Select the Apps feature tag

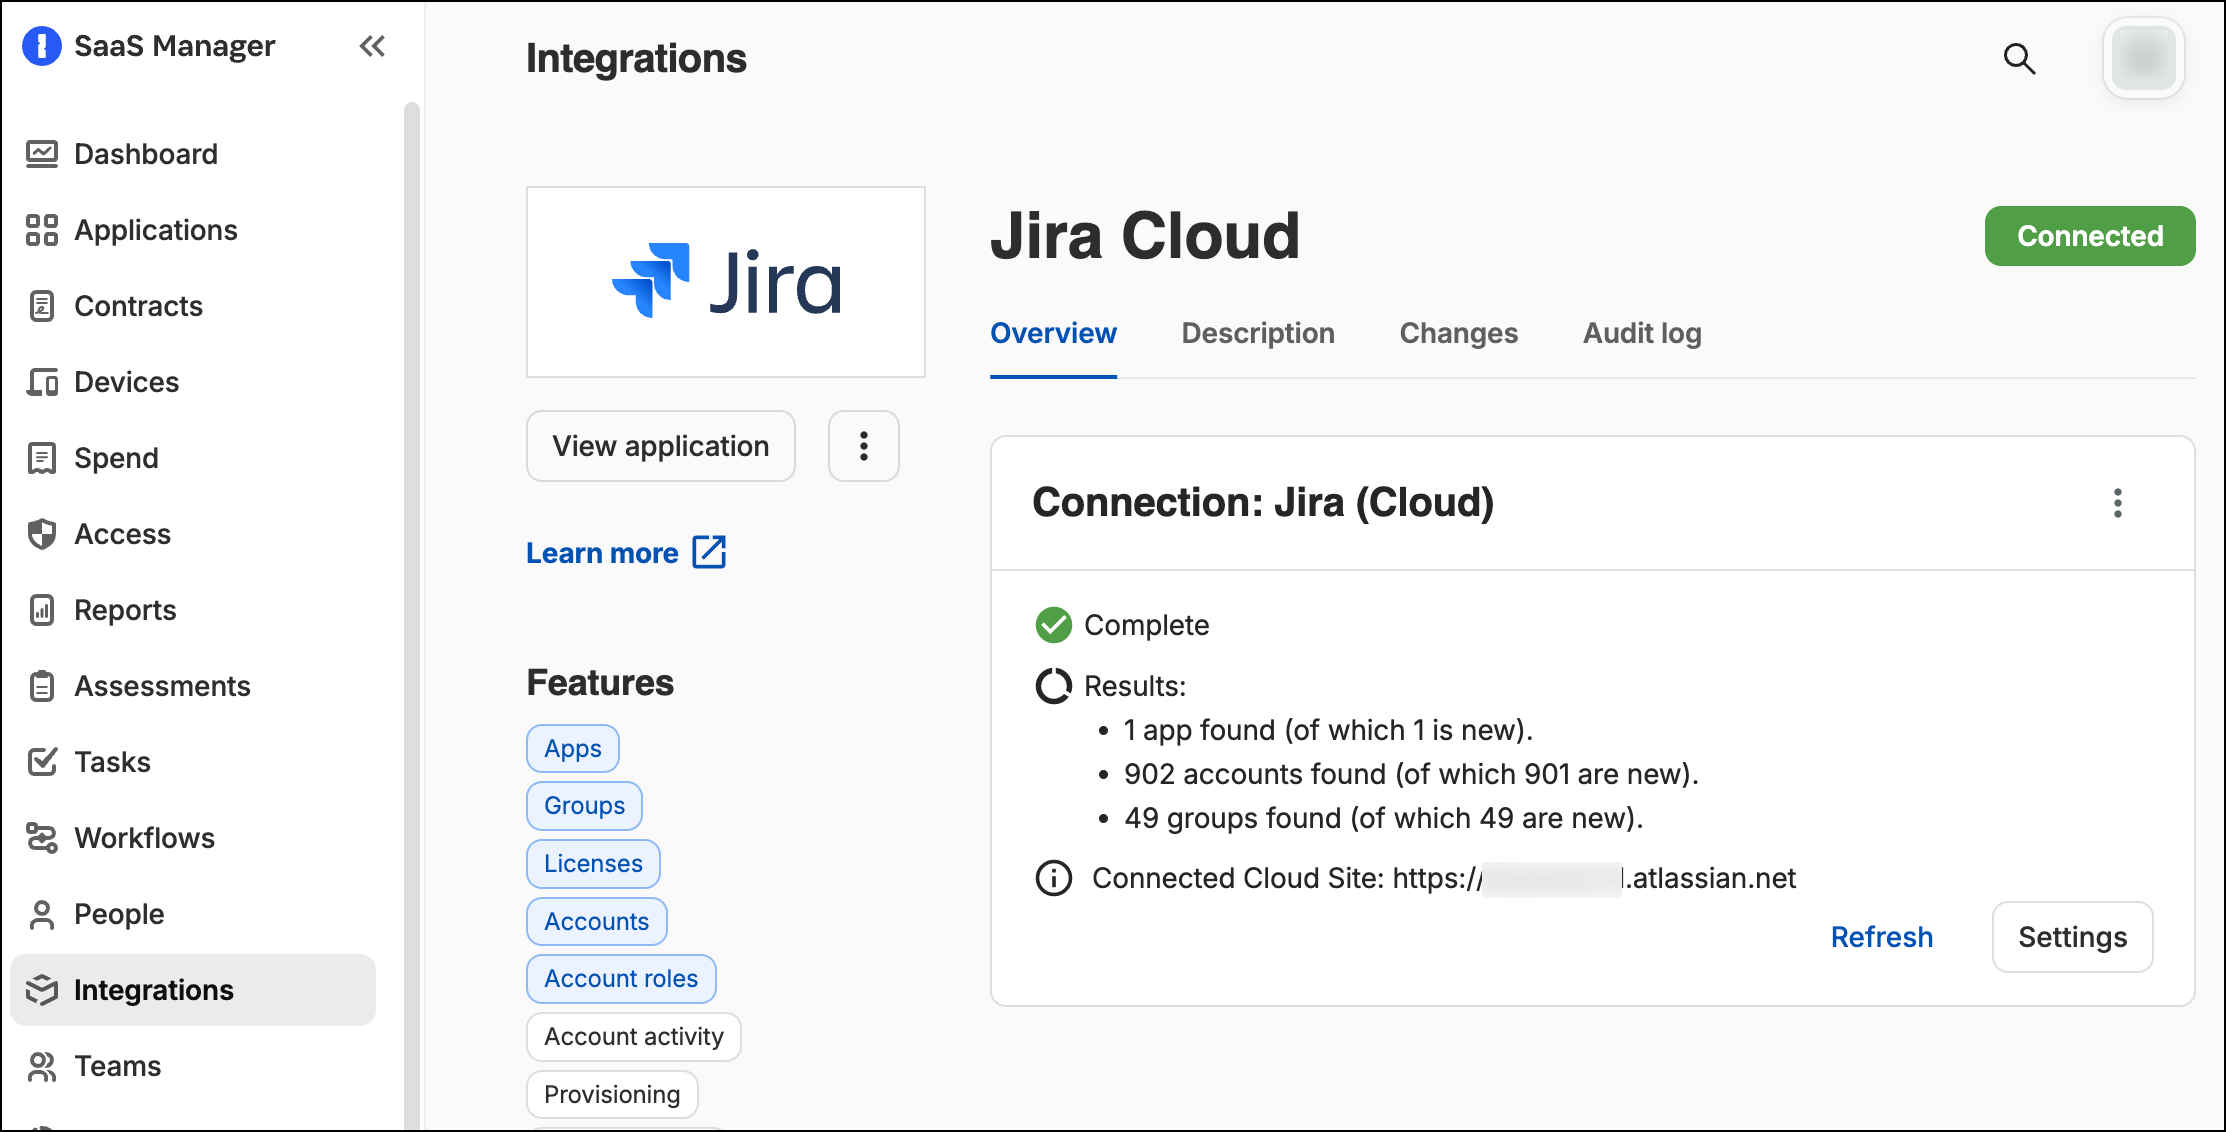pos(573,749)
